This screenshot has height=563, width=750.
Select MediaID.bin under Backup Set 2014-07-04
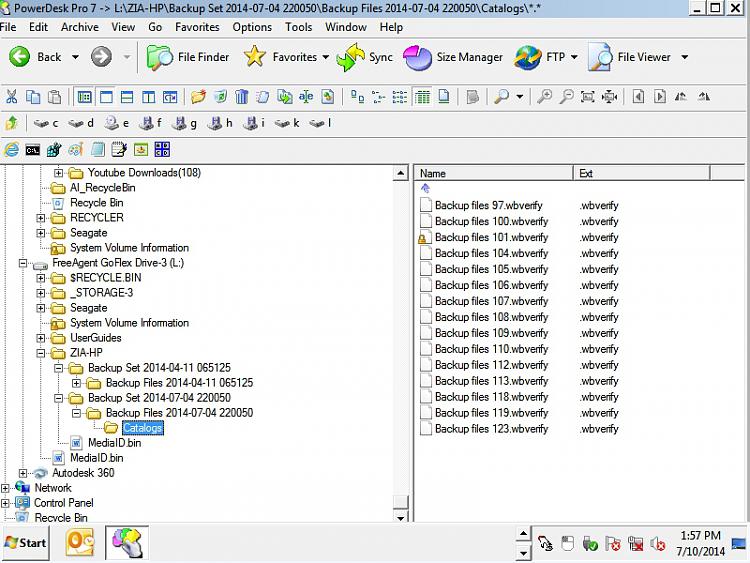tap(114, 443)
